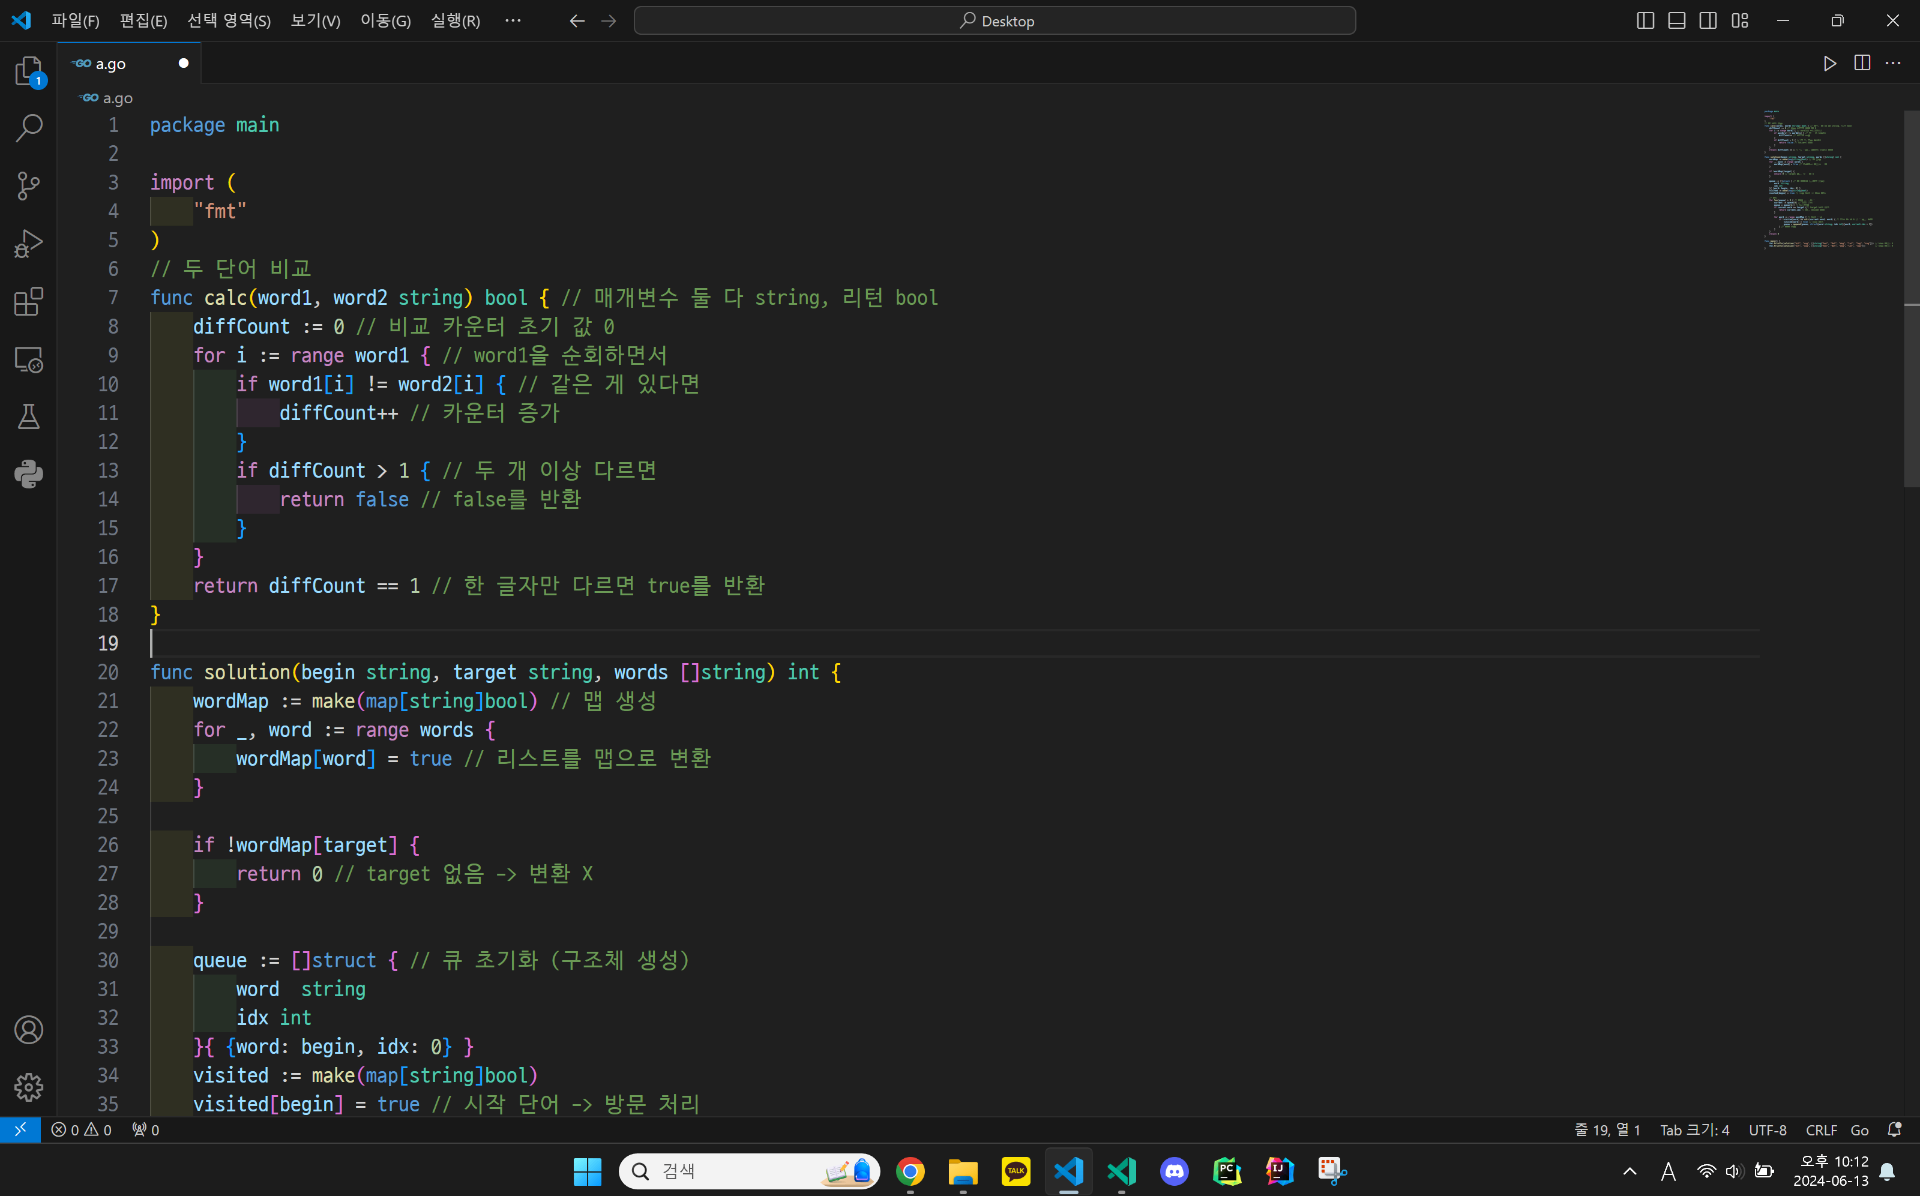Open the Accounts menu
The width and height of the screenshot is (1920, 1196).
point(29,1030)
